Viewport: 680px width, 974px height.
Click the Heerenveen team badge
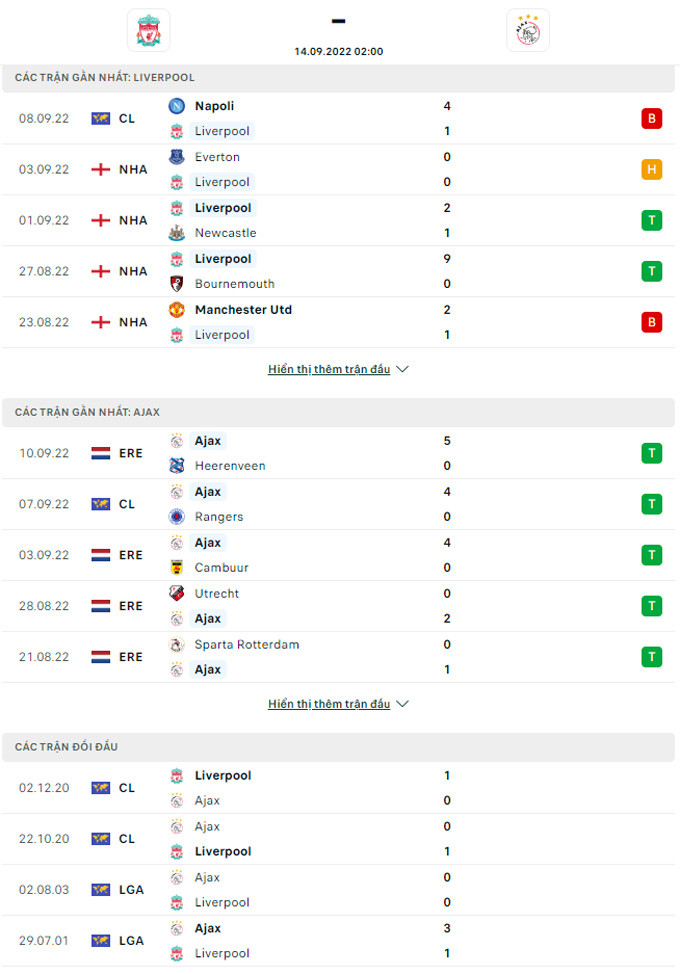pyautogui.click(x=177, y=466)
